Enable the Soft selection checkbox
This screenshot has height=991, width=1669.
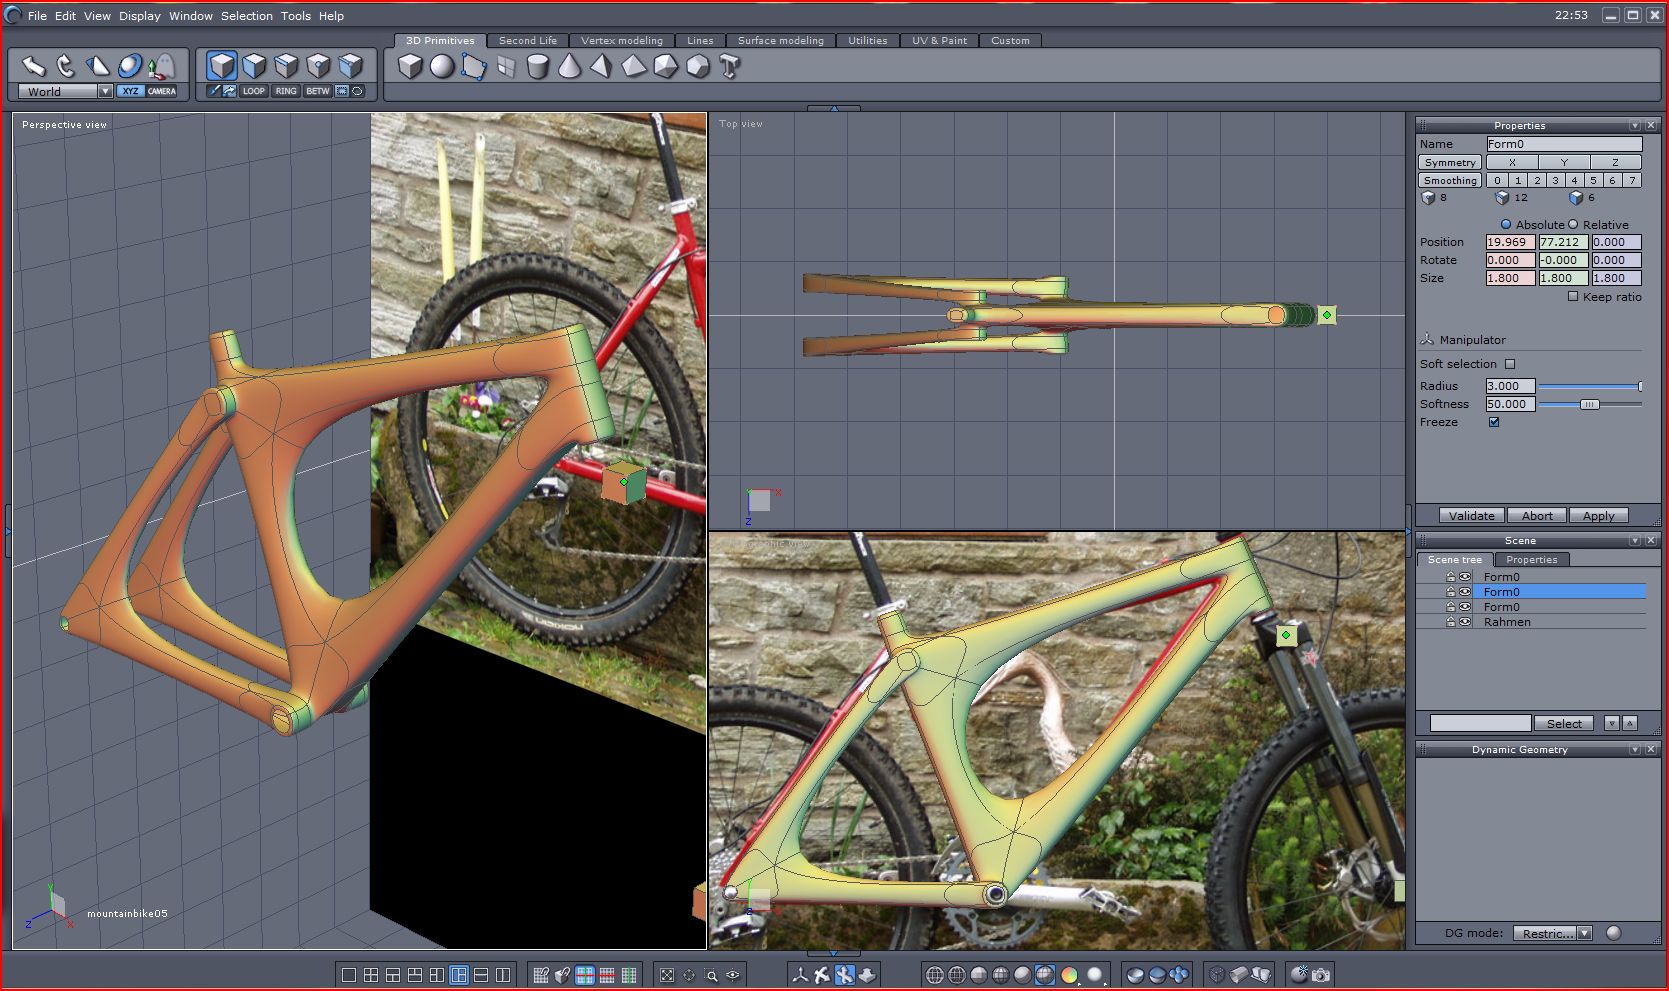1510,364
